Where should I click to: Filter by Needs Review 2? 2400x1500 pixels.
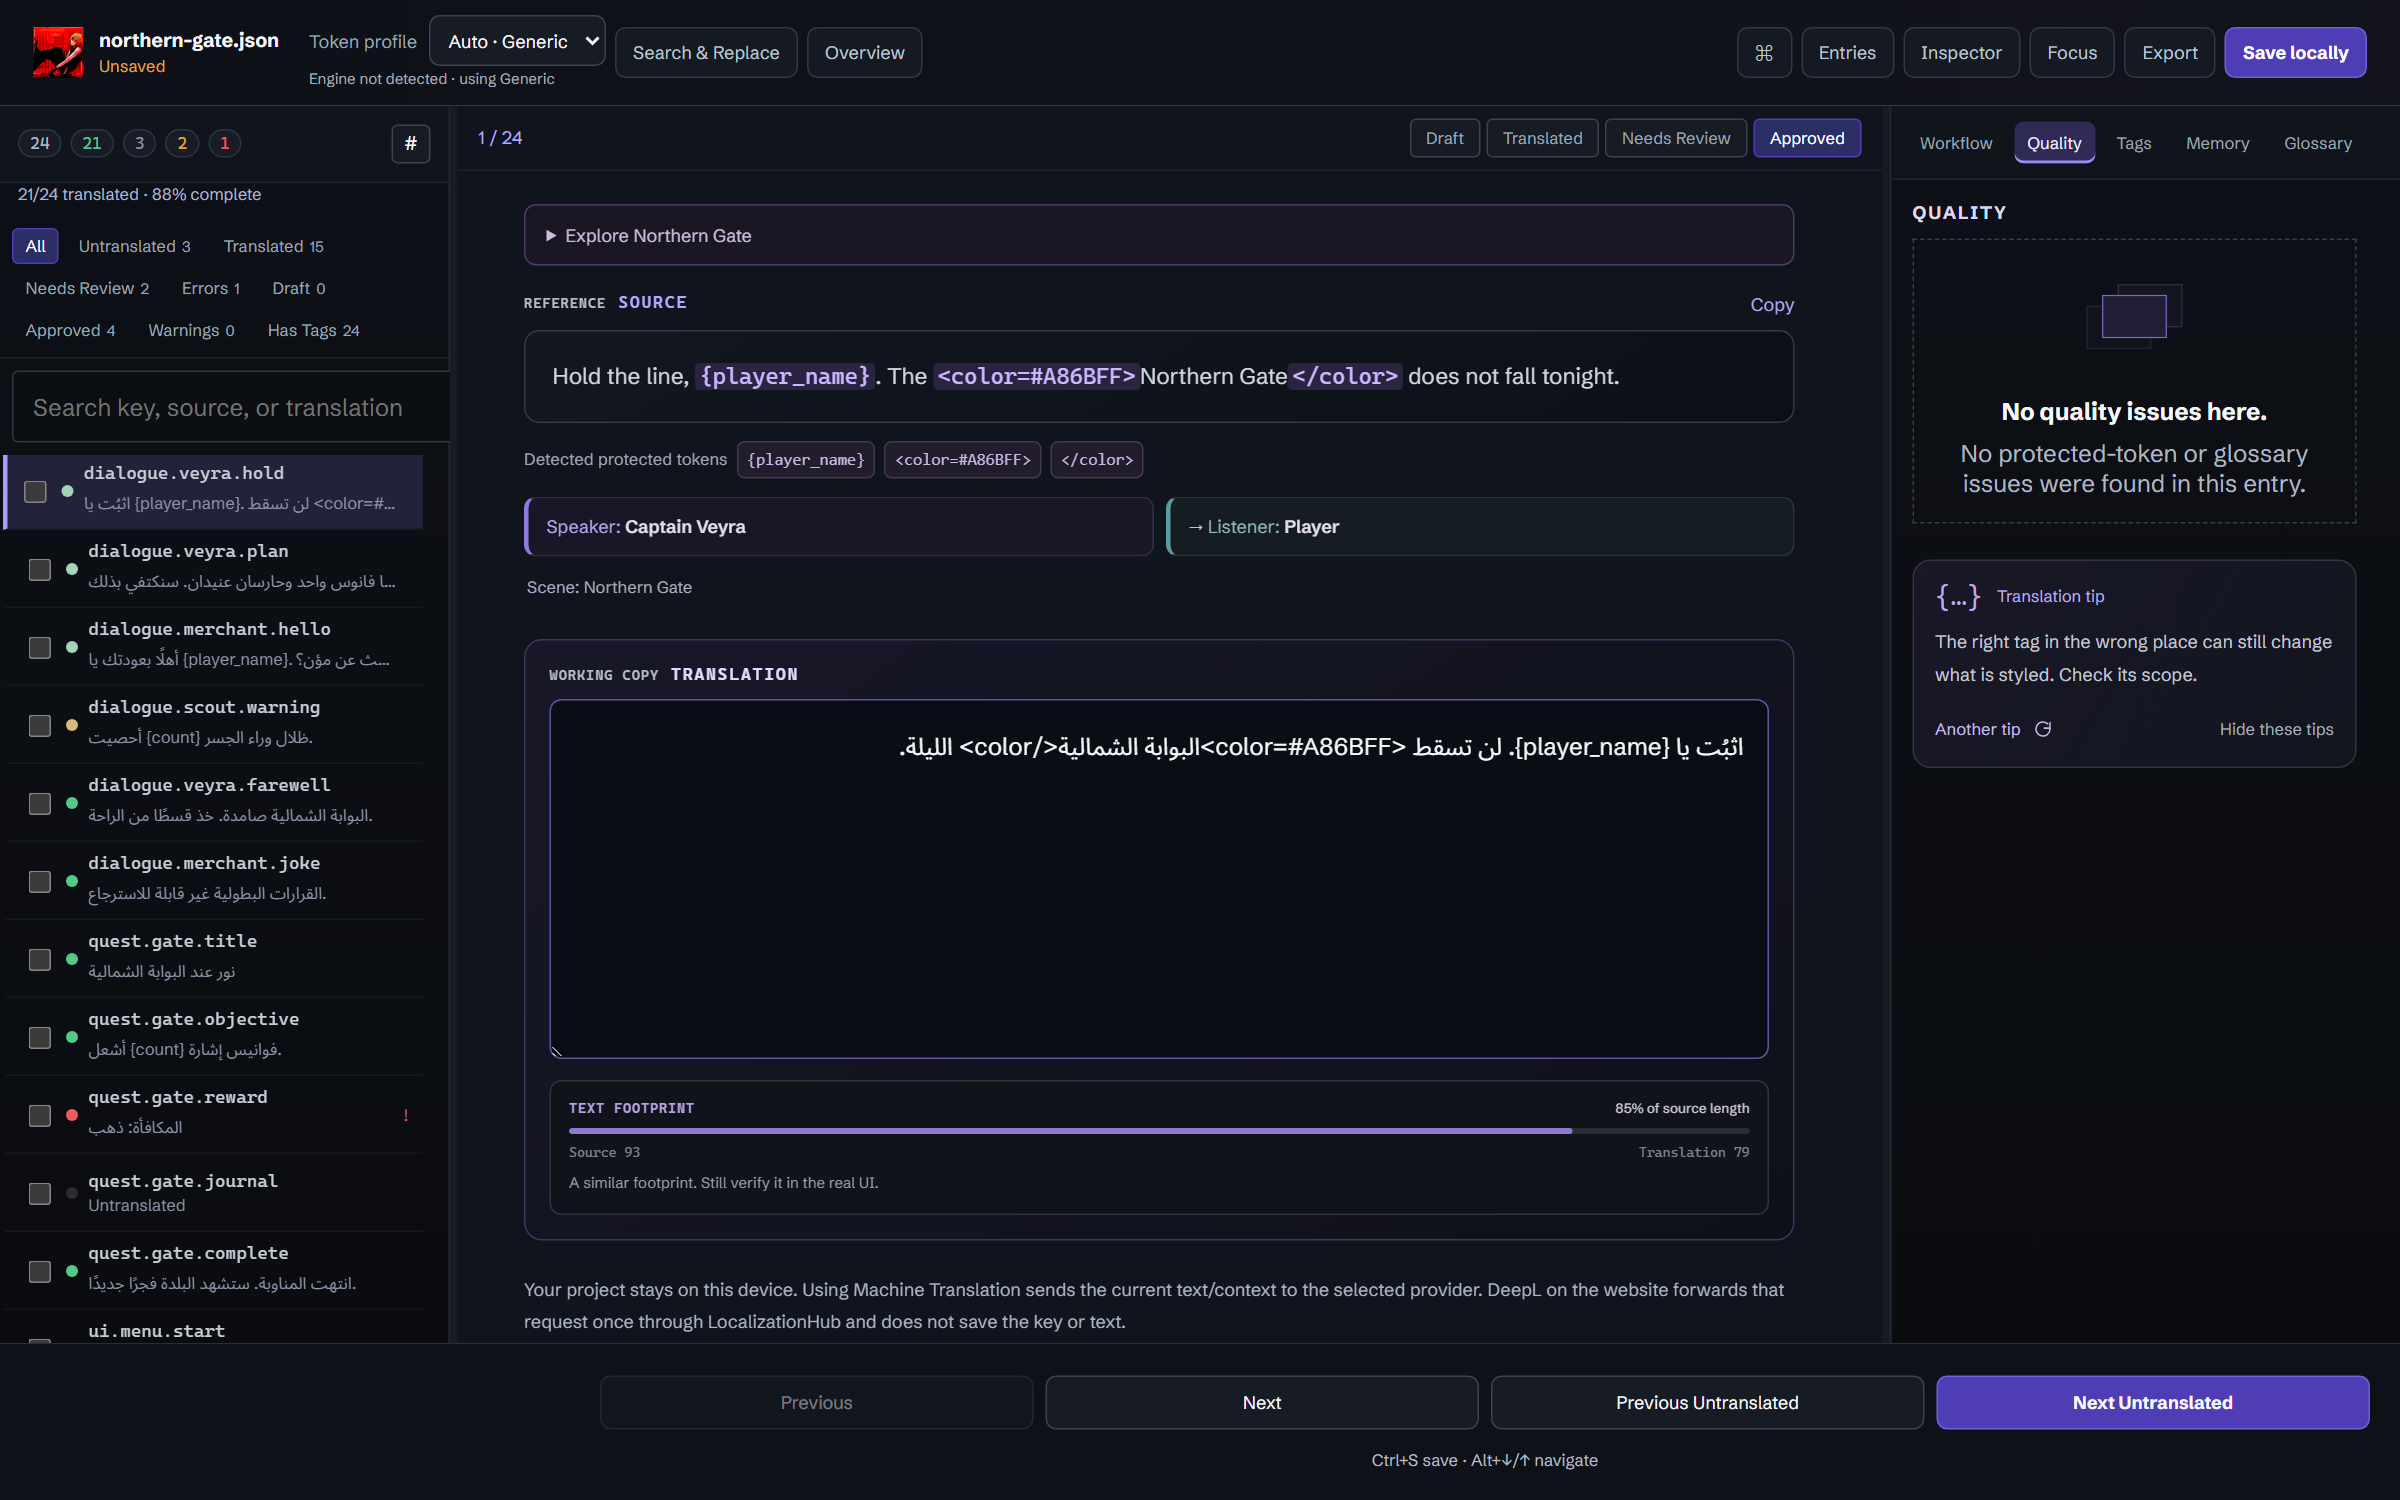pyautogui.click(x=87, y=288)
